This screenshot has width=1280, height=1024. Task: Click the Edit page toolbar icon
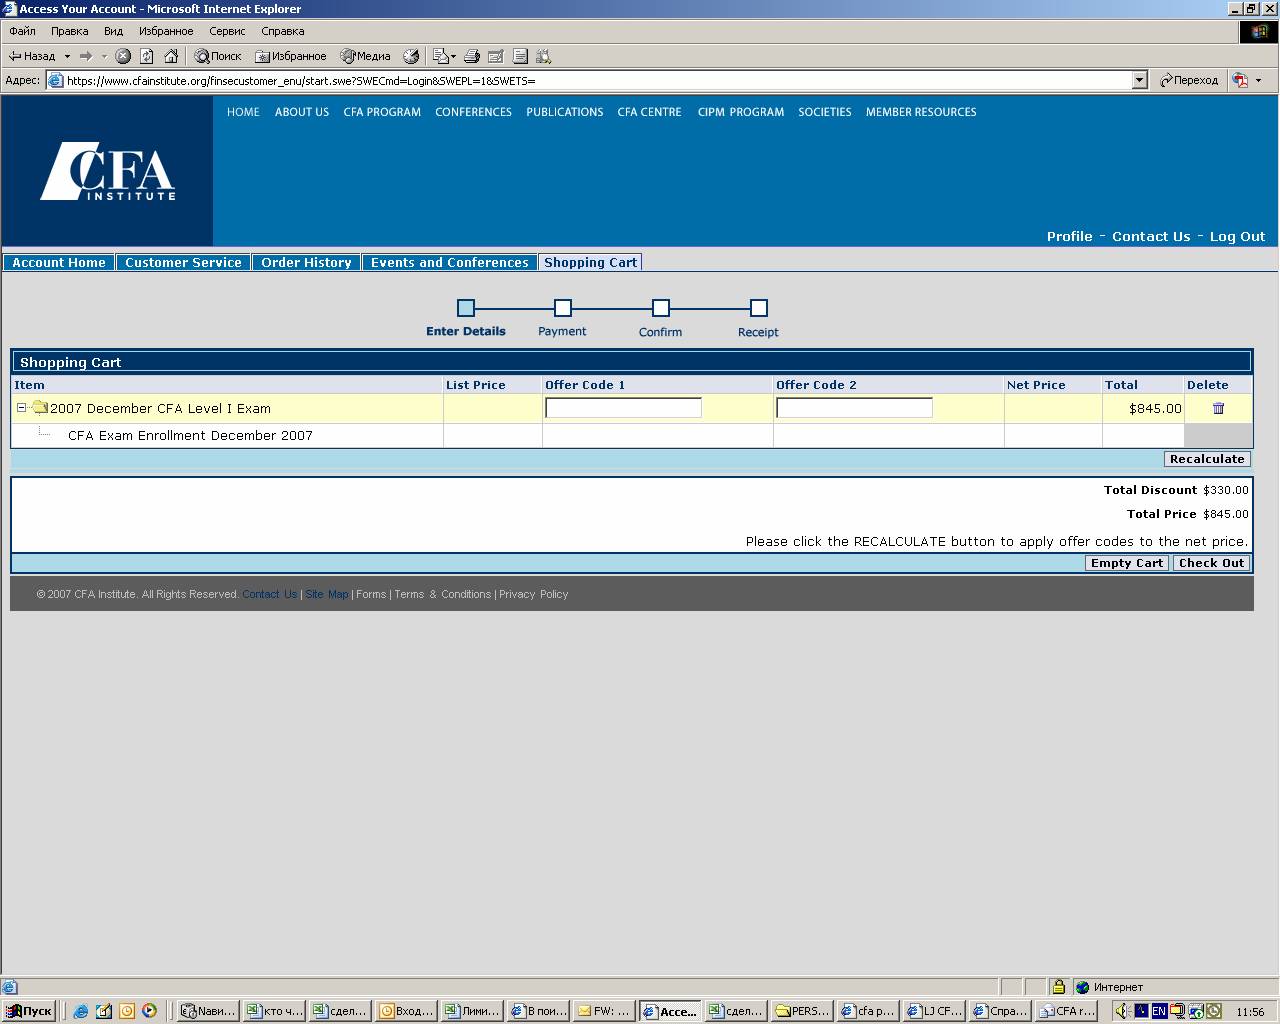click(496, 56)
